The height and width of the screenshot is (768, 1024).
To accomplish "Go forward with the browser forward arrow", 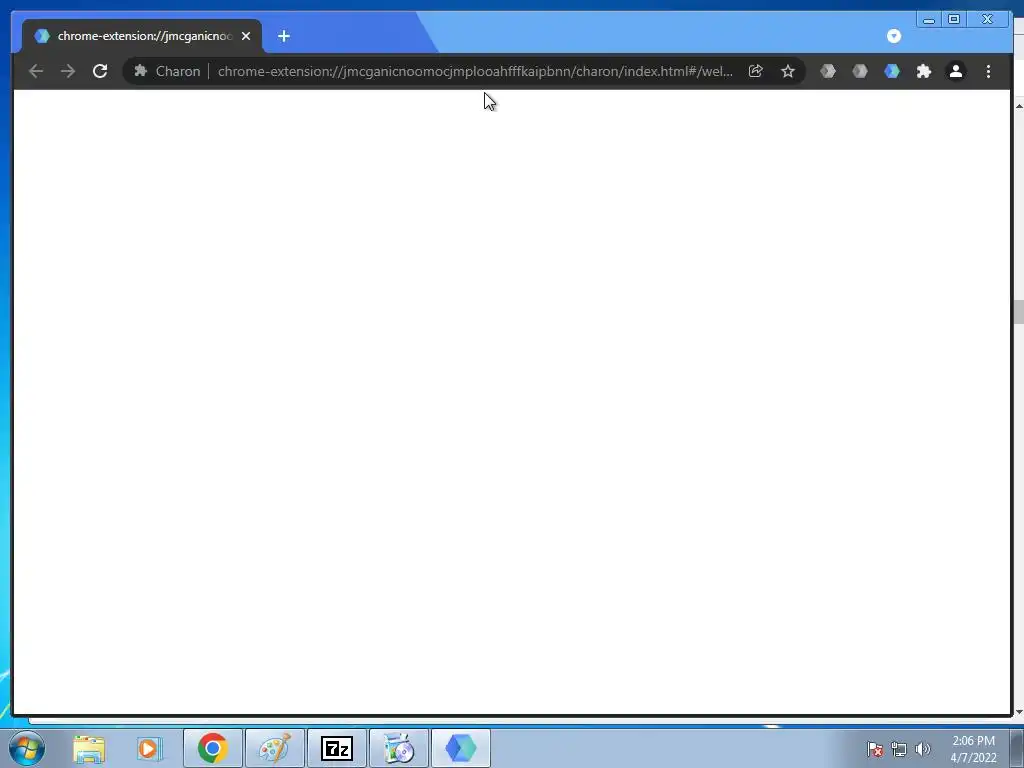I will (68, 71).
